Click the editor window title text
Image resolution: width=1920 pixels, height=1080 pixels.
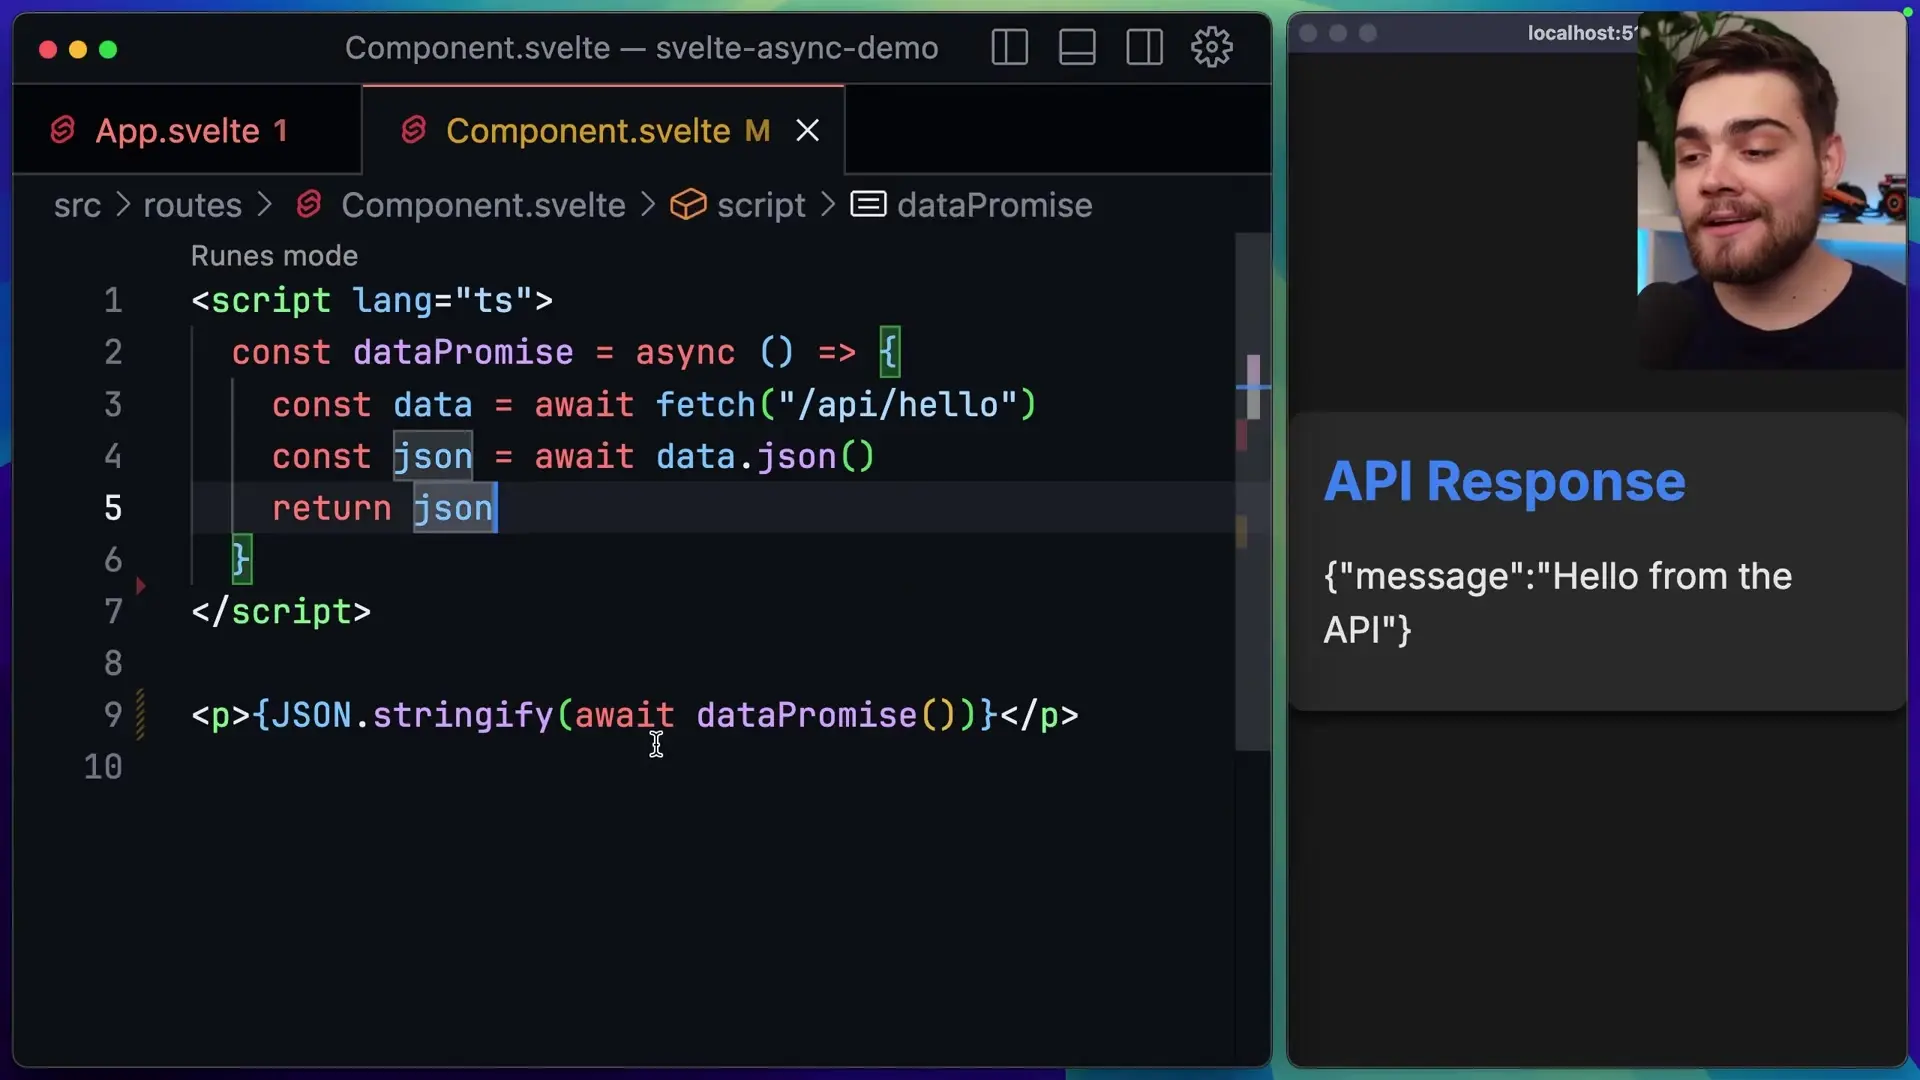click(x=641, y=47)
